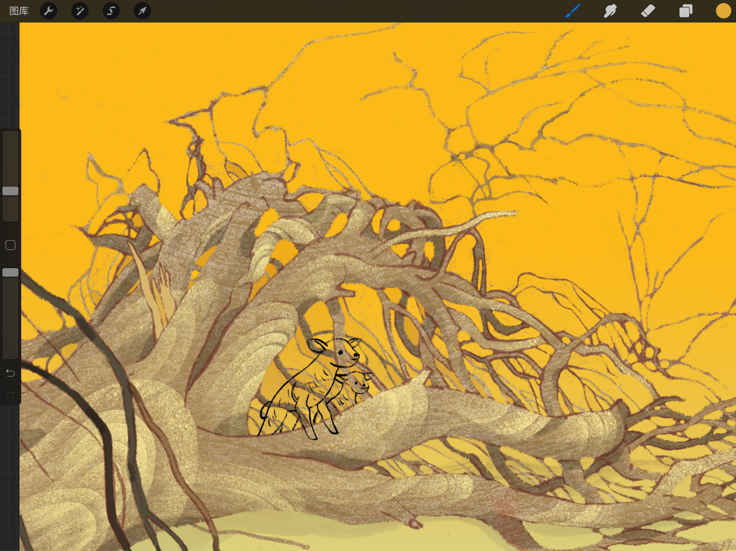Click the brush size slider handle

coord(10,191)
